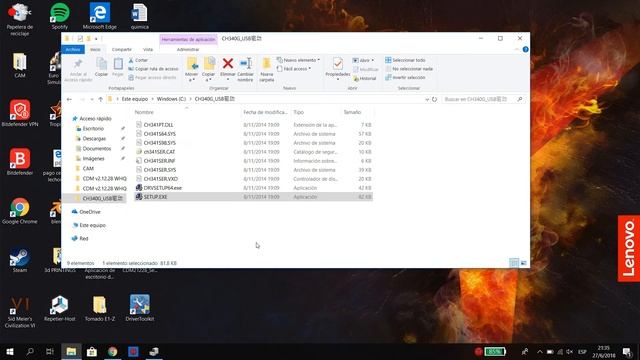Select file CH341PT.DLL
This screenshot has height=360, width=640.
pyautogui.click(x=158, y=125)
